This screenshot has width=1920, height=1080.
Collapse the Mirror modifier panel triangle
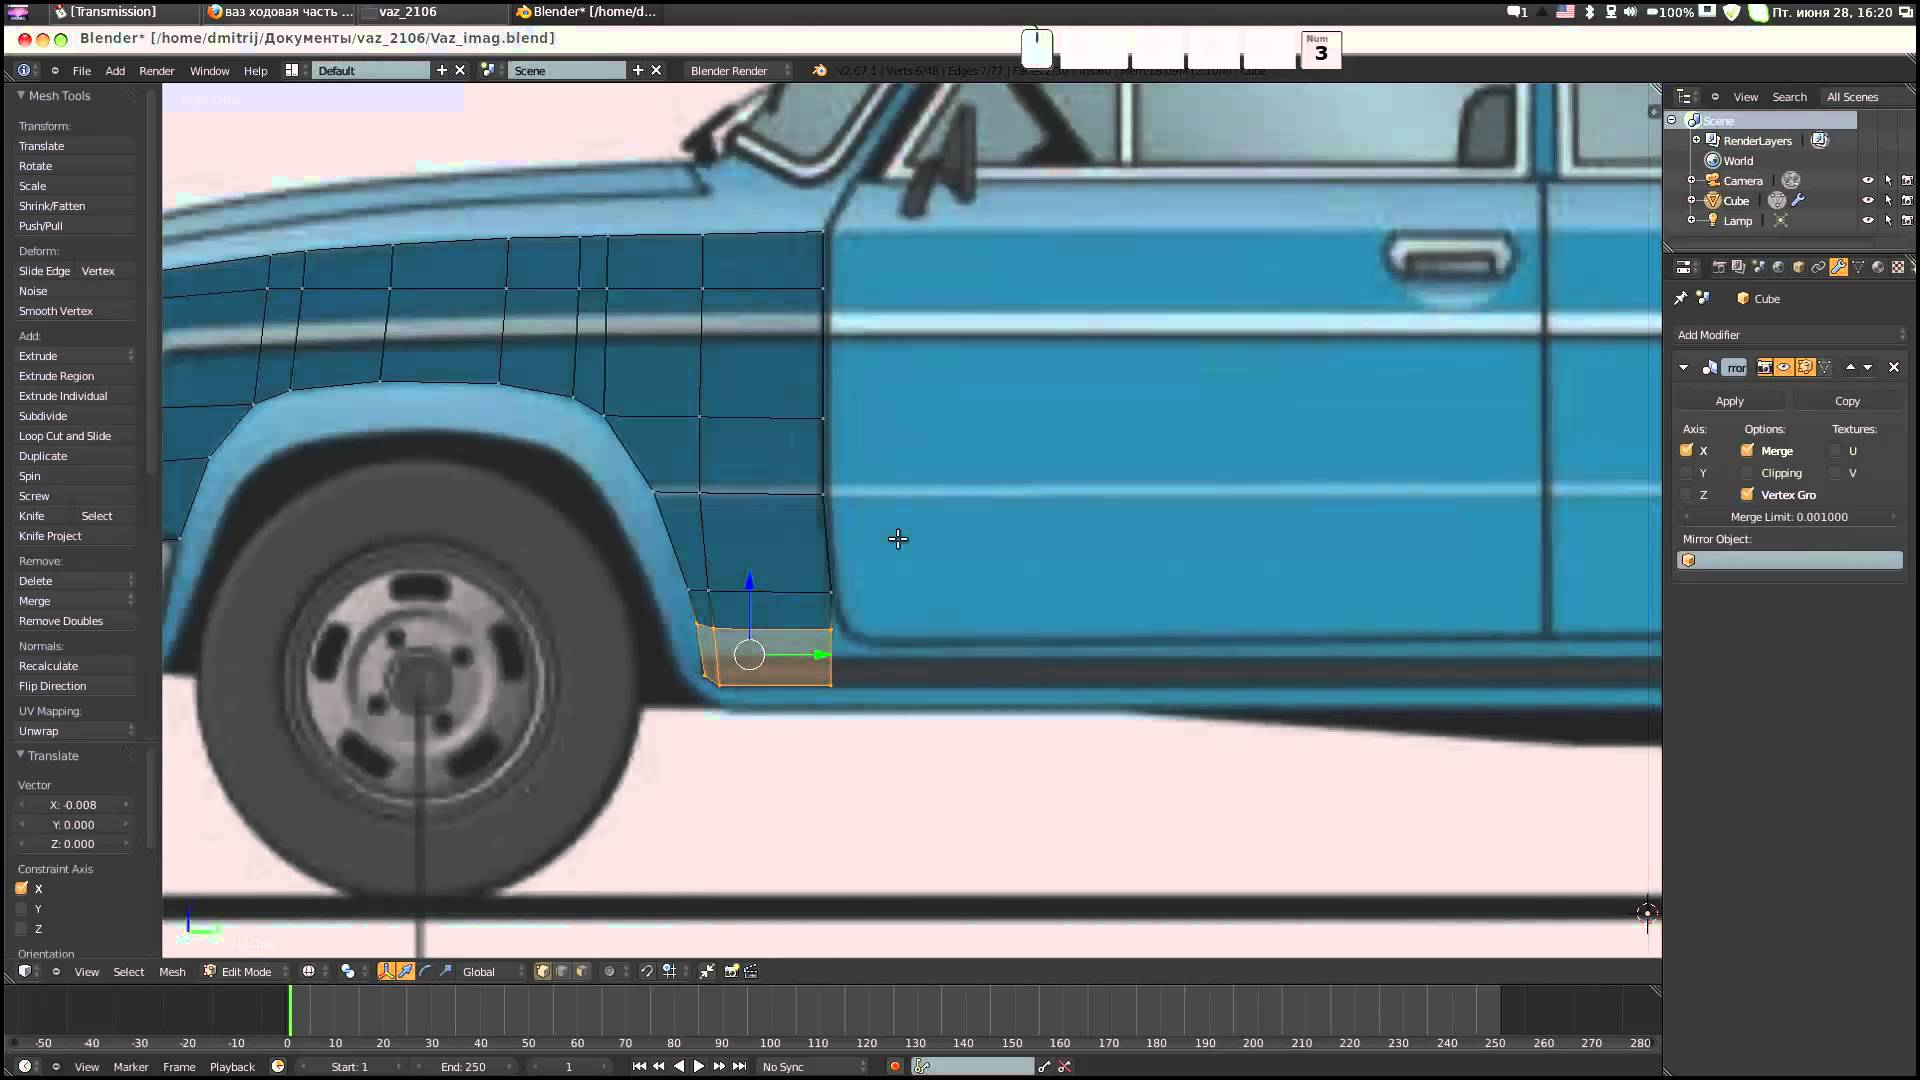(1684, 368)
